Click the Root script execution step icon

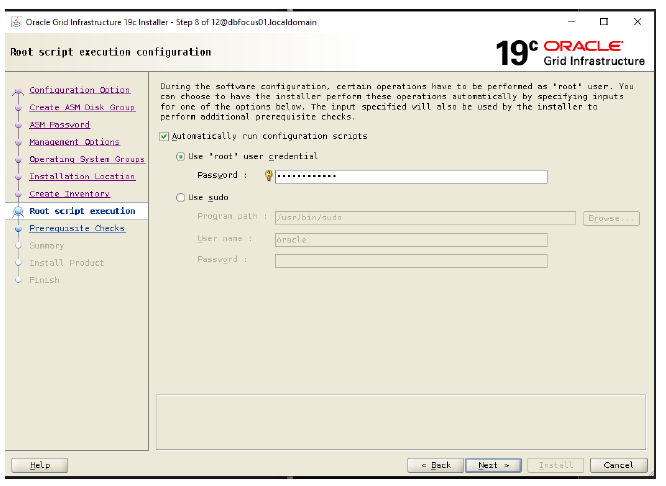click(18, 211)
